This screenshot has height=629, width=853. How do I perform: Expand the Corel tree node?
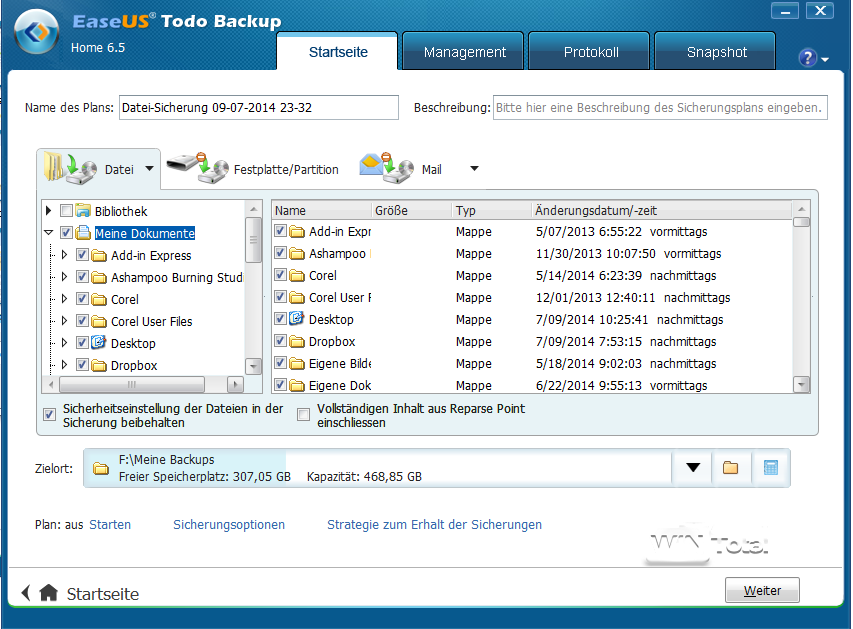pyautogui.click(x=64, y=299)
